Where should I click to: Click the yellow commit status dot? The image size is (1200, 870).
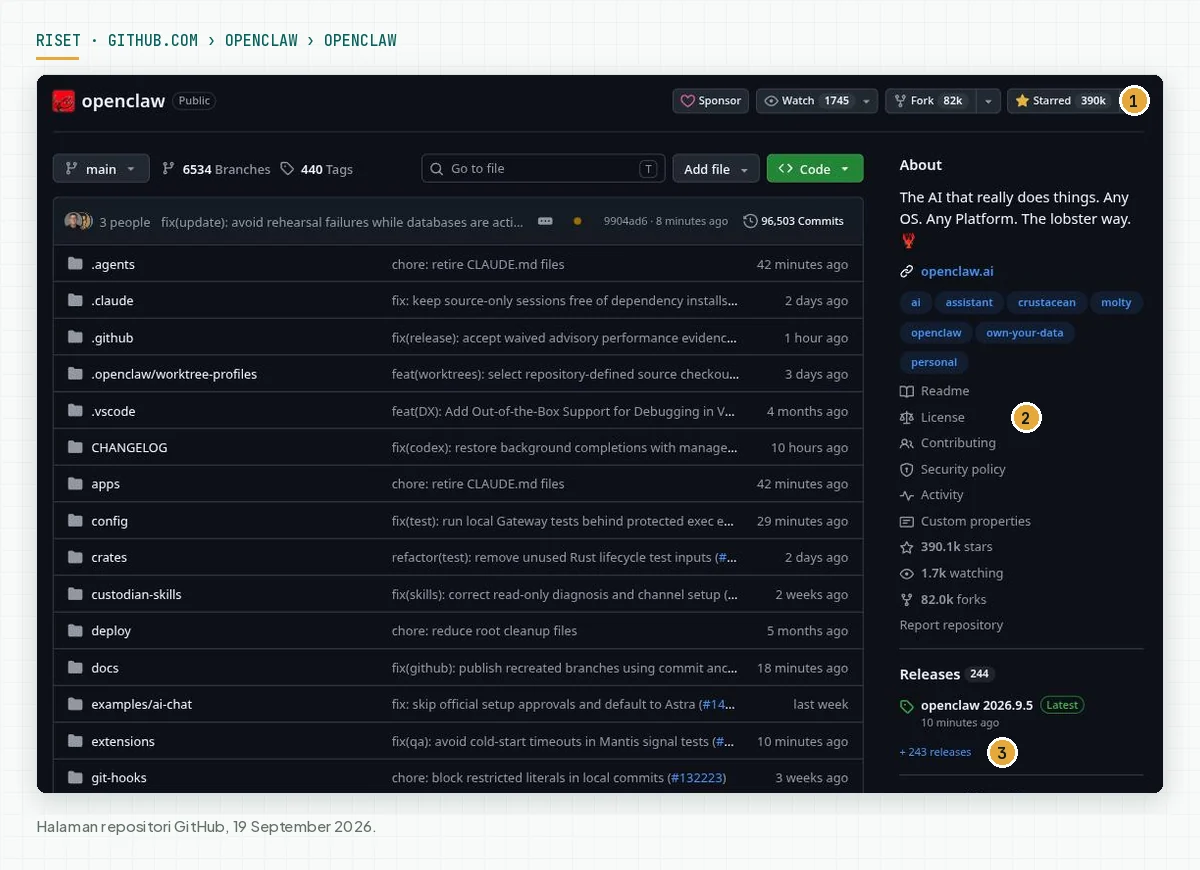(577, 221)
